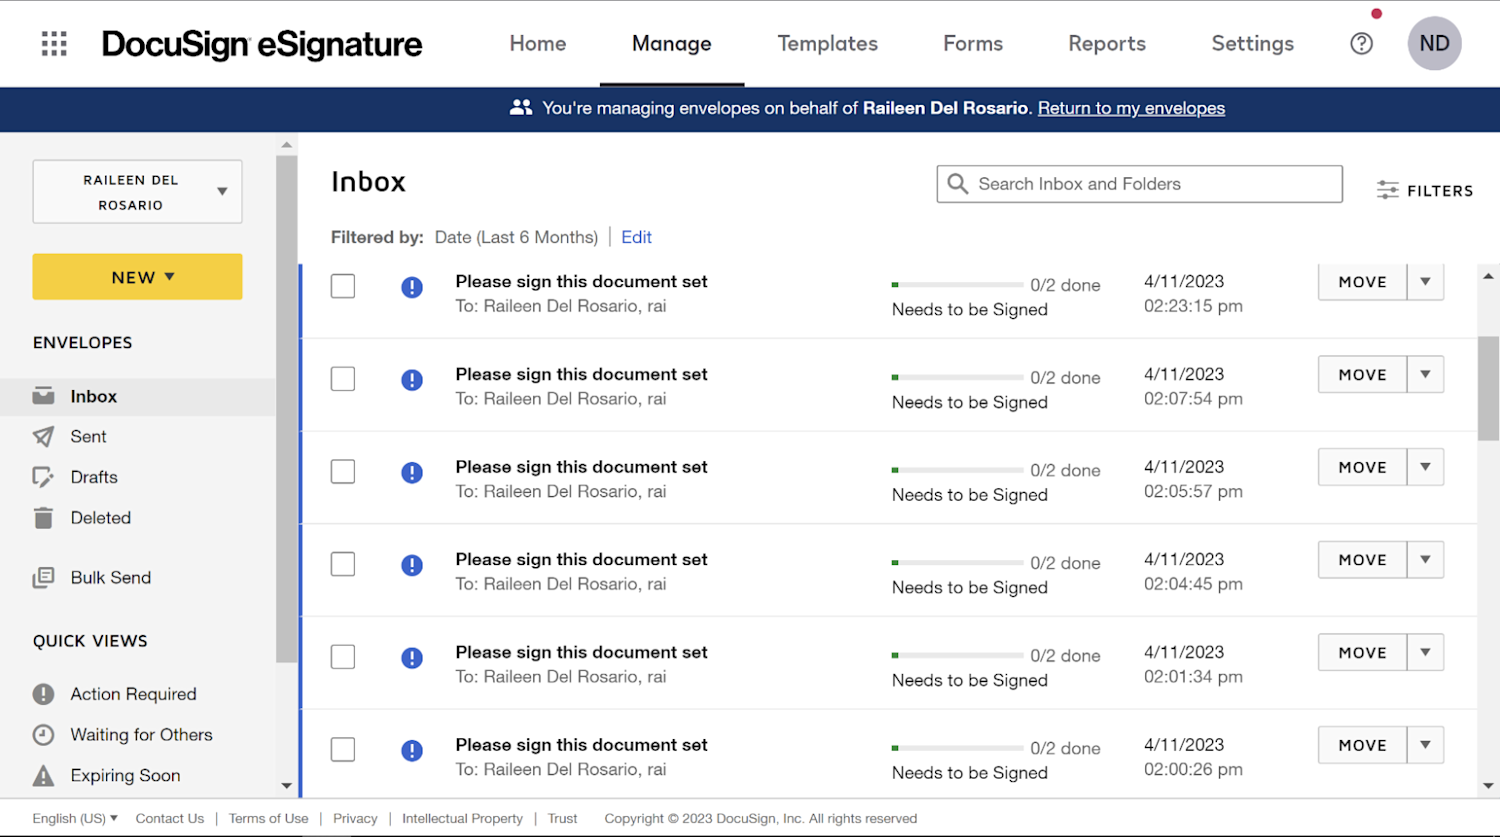Open the Action Required quick view
Viewport: 1500px width, 837px height.
pos(132,693)
